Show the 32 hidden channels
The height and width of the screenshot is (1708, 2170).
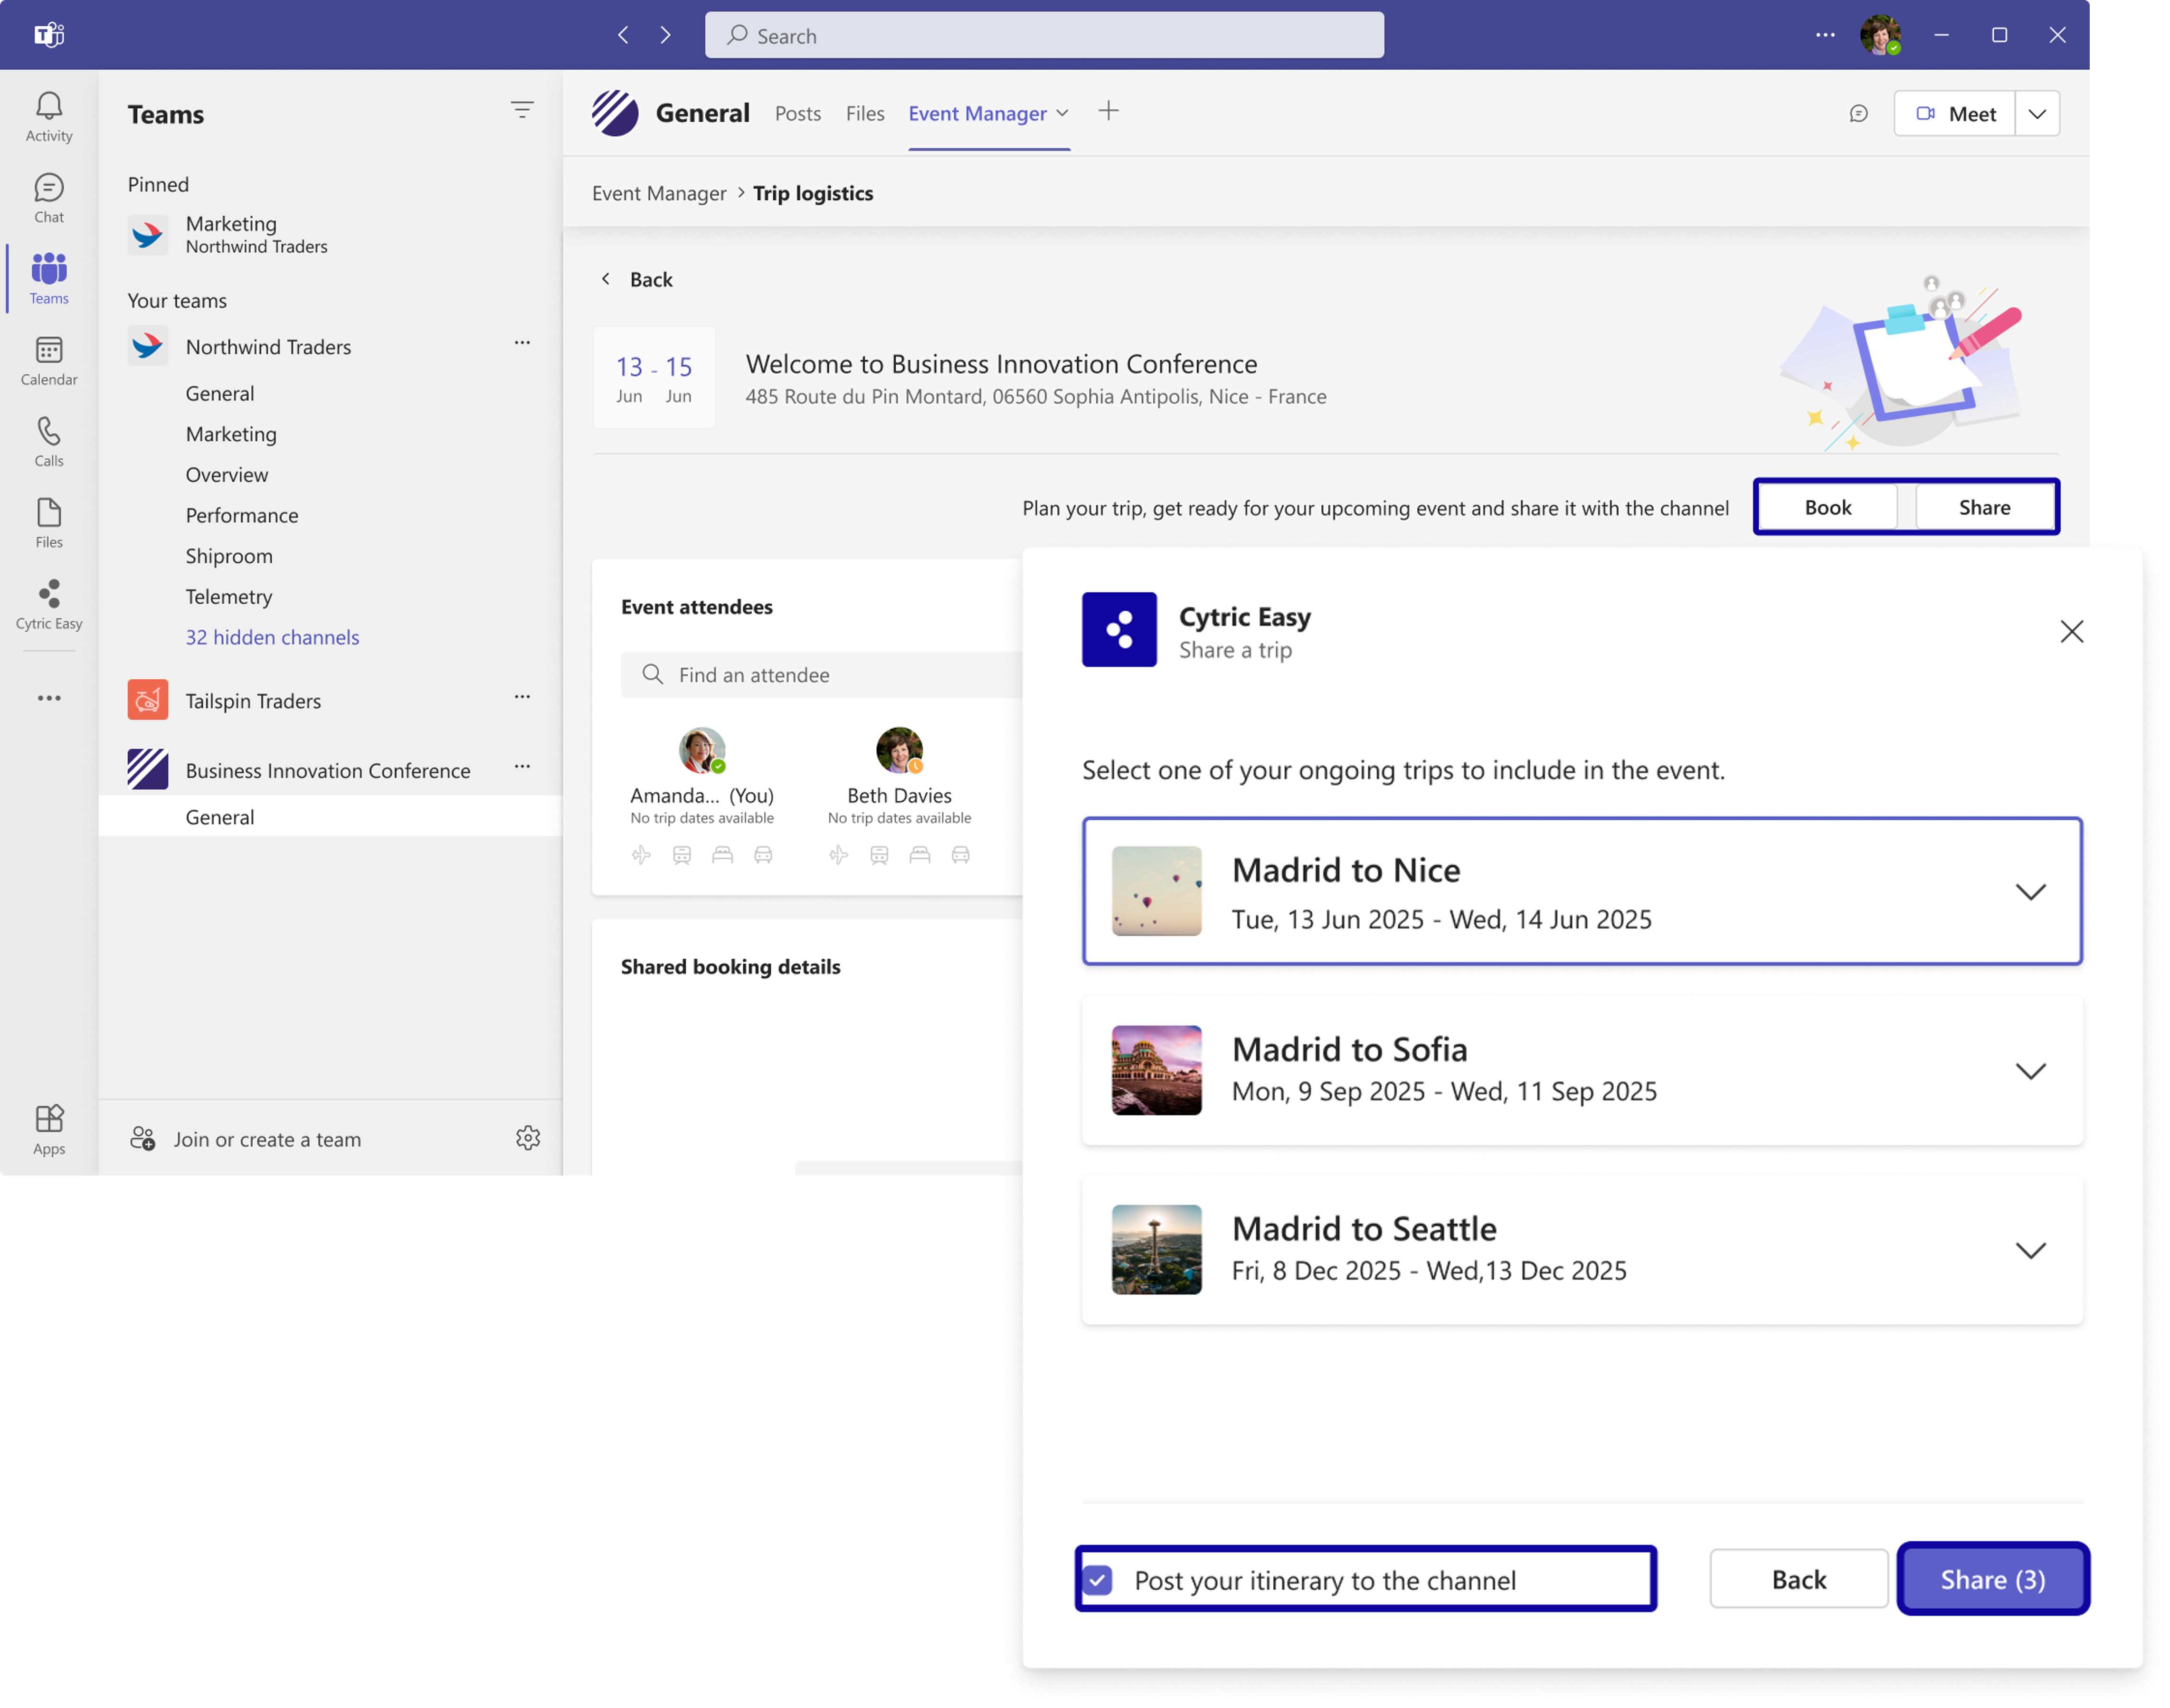pyautogui.click(x=272, y=637)
